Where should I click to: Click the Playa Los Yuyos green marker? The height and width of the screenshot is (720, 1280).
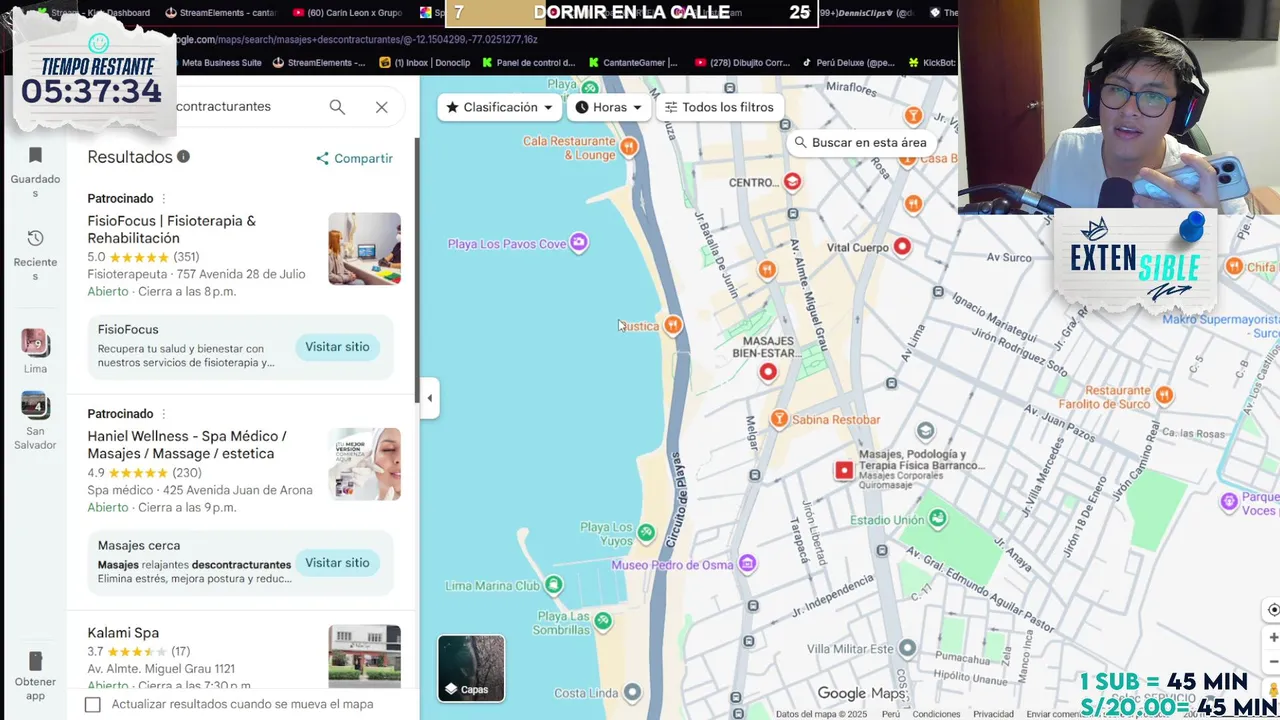coord(646,533)
